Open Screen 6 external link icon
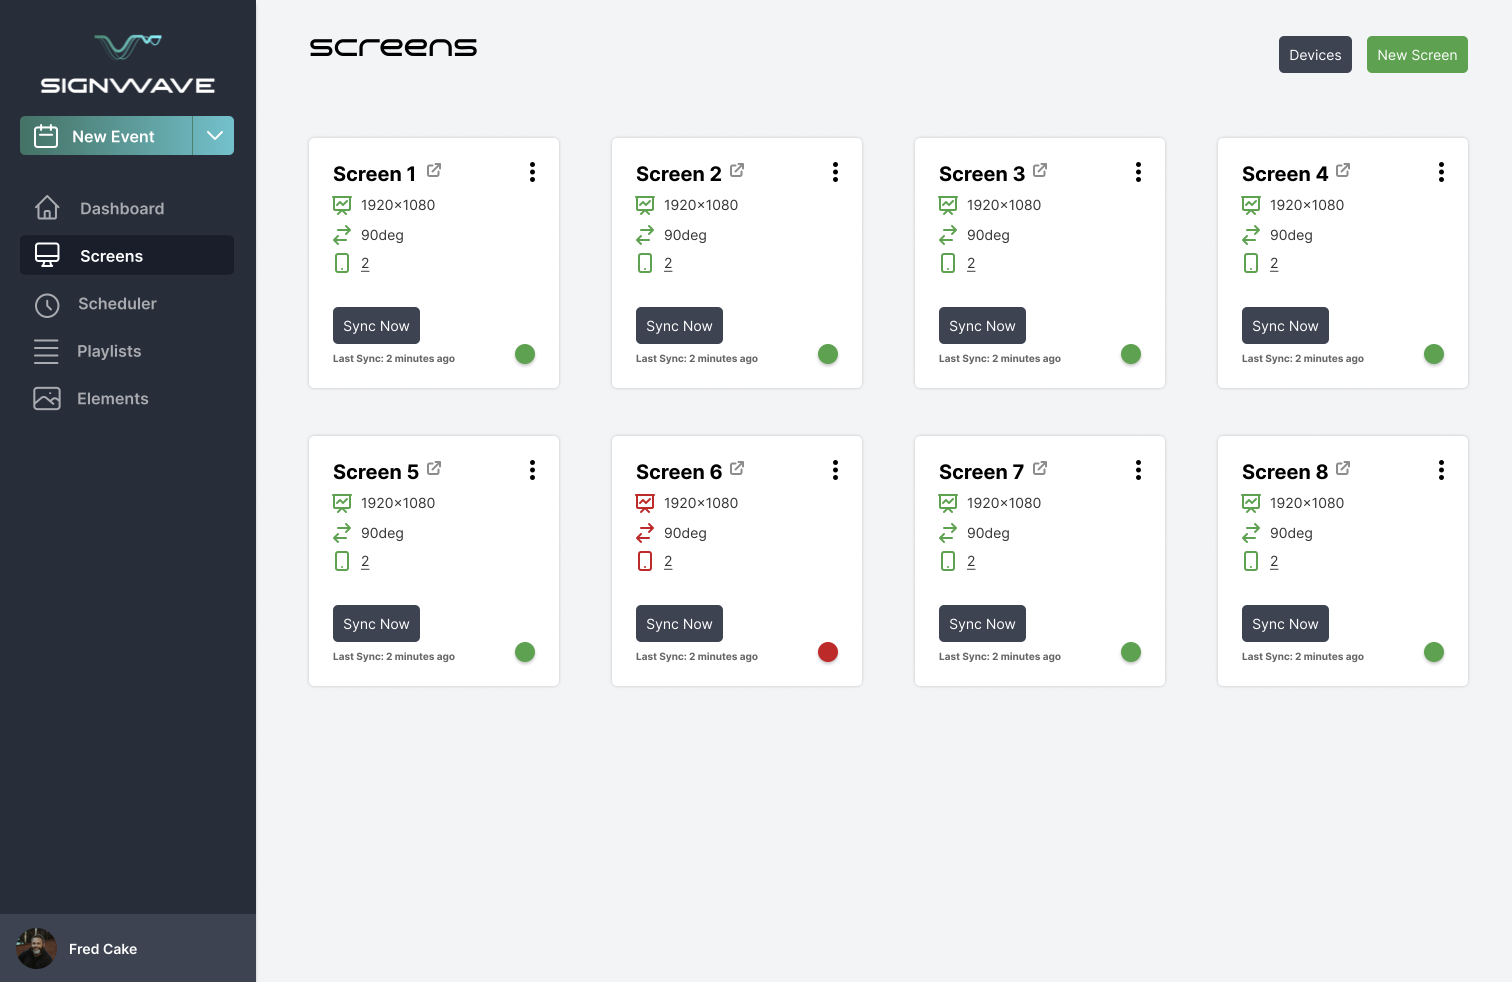The width and height of the screenshot is (1512, 982). tap(737, 468)
